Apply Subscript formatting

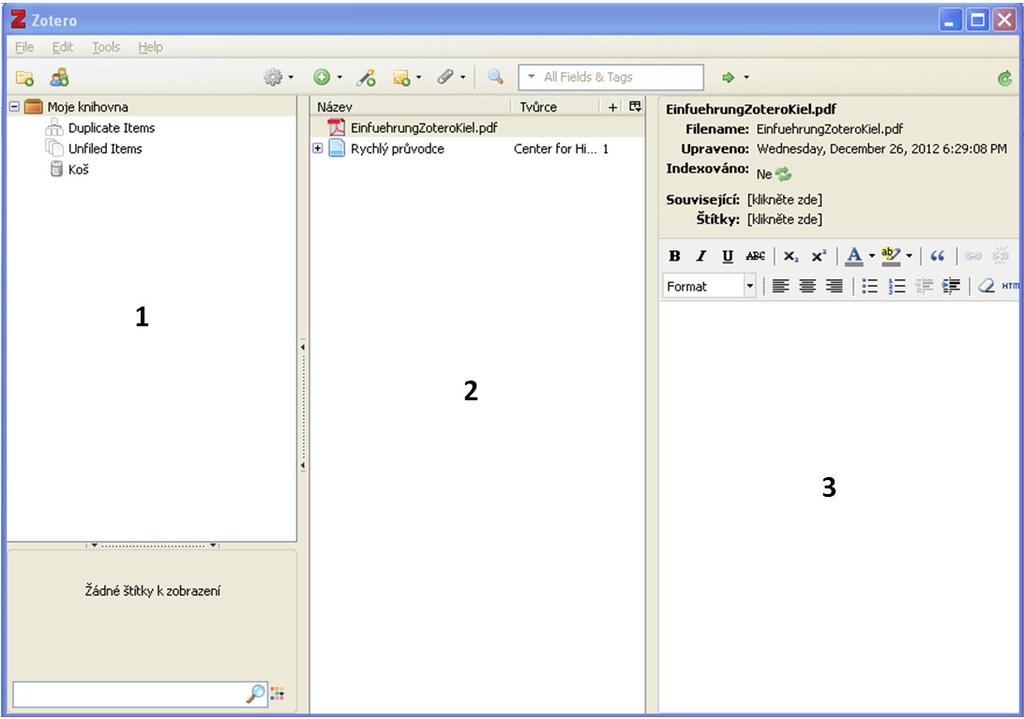point(791,256)
